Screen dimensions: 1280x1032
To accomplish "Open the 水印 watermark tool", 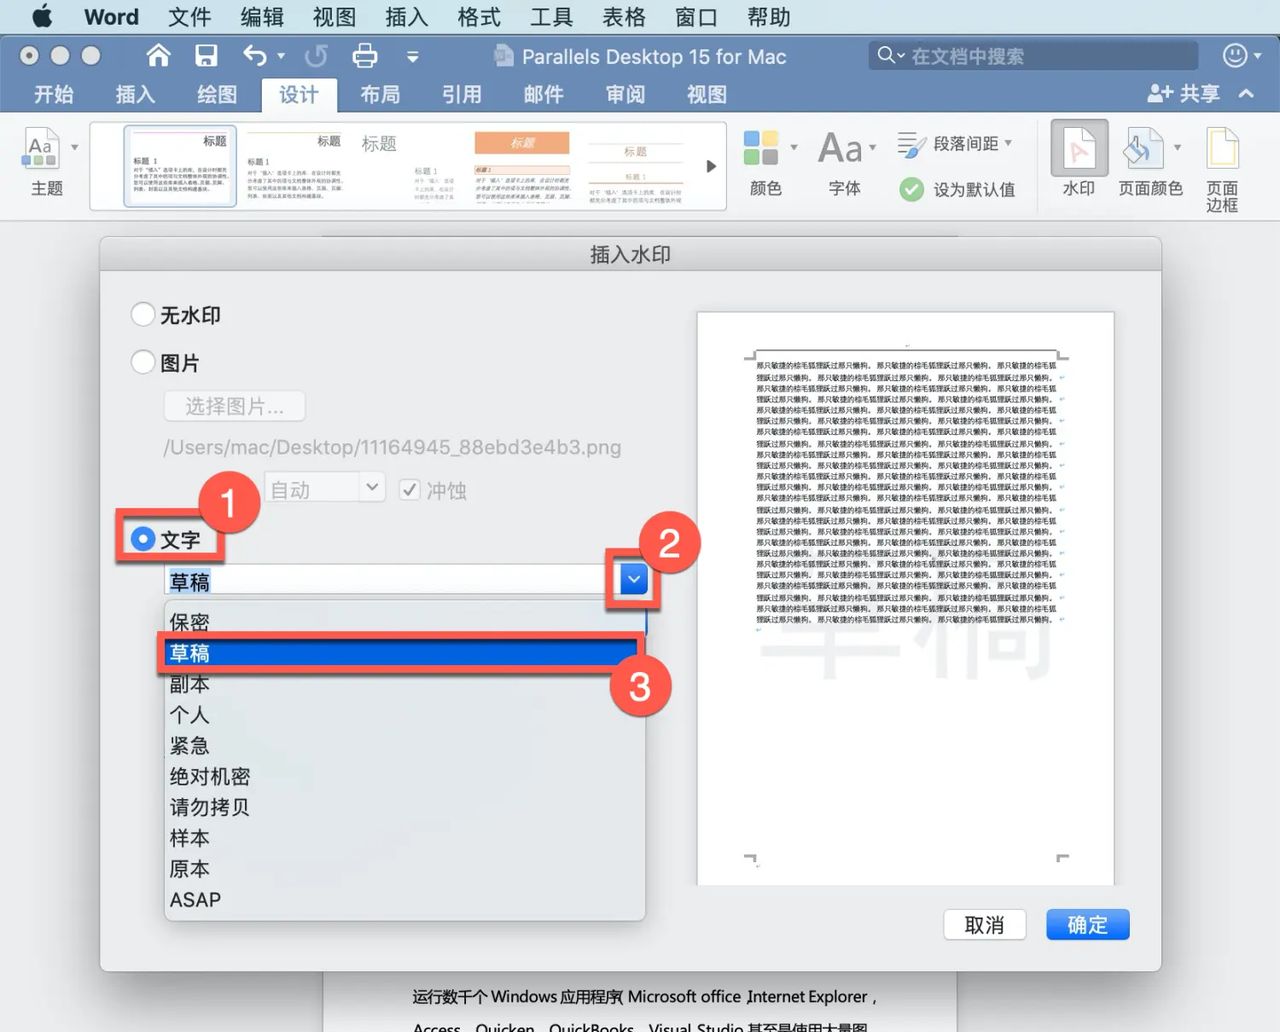I will 1078,160.
